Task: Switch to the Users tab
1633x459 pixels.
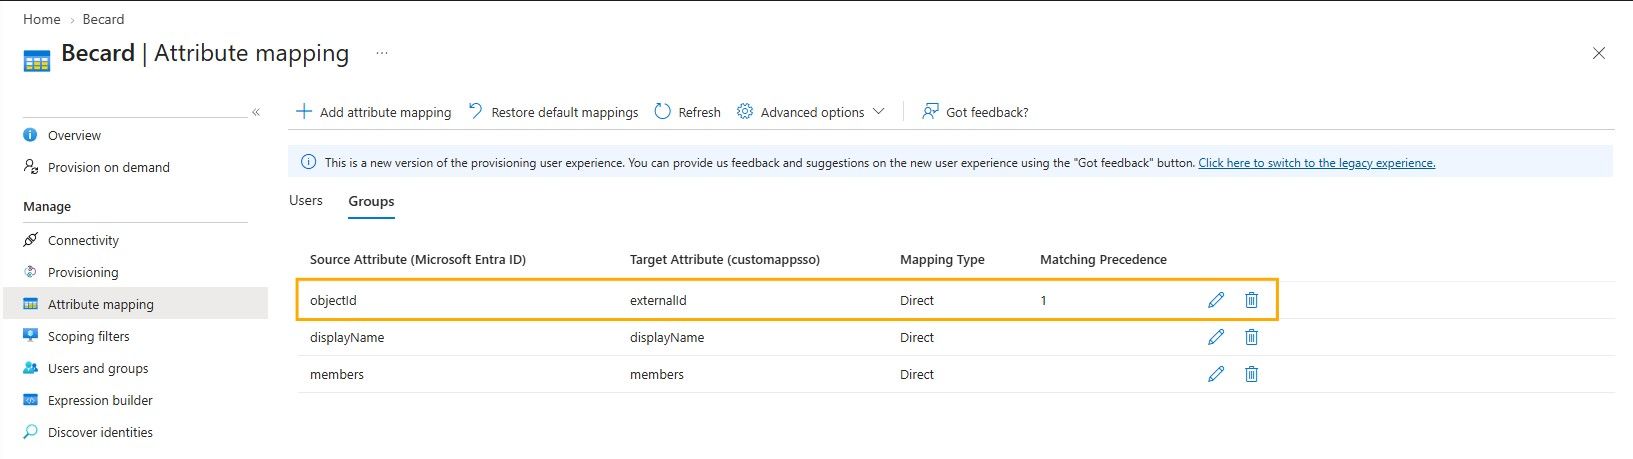Action: click(306, 200)
